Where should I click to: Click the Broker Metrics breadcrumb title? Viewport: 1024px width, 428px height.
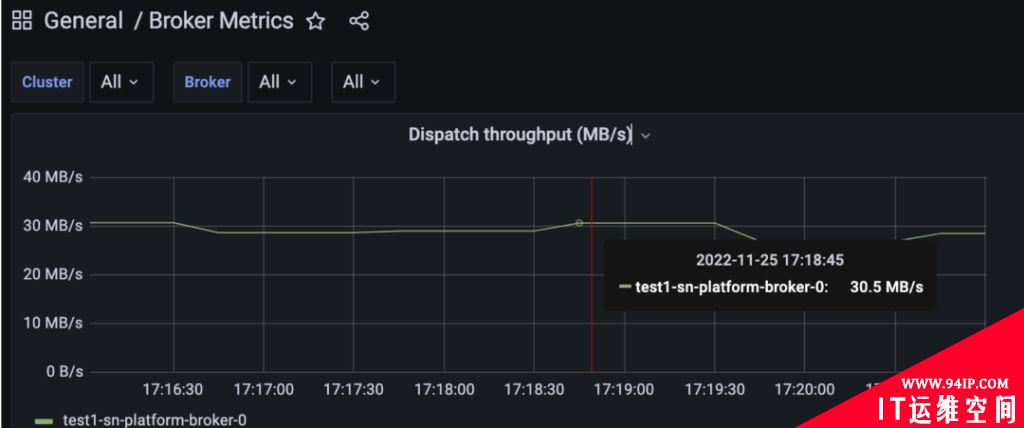tap(221, 21)
